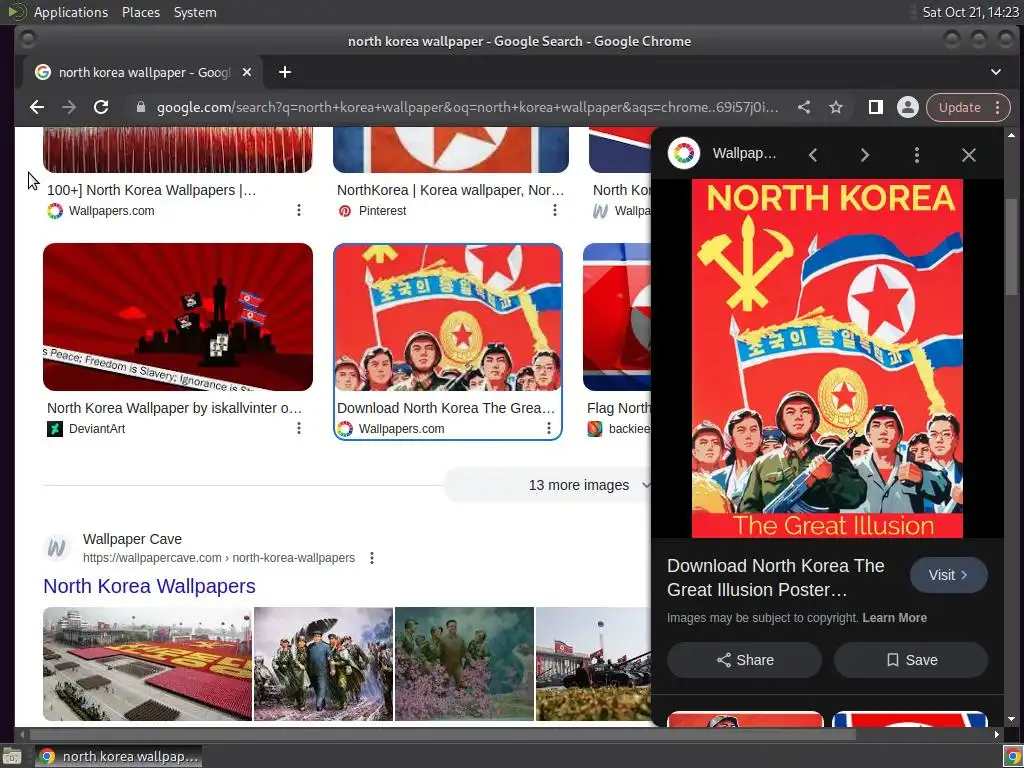Open Download North Korea The Great Illusion title

pos(446,408)
